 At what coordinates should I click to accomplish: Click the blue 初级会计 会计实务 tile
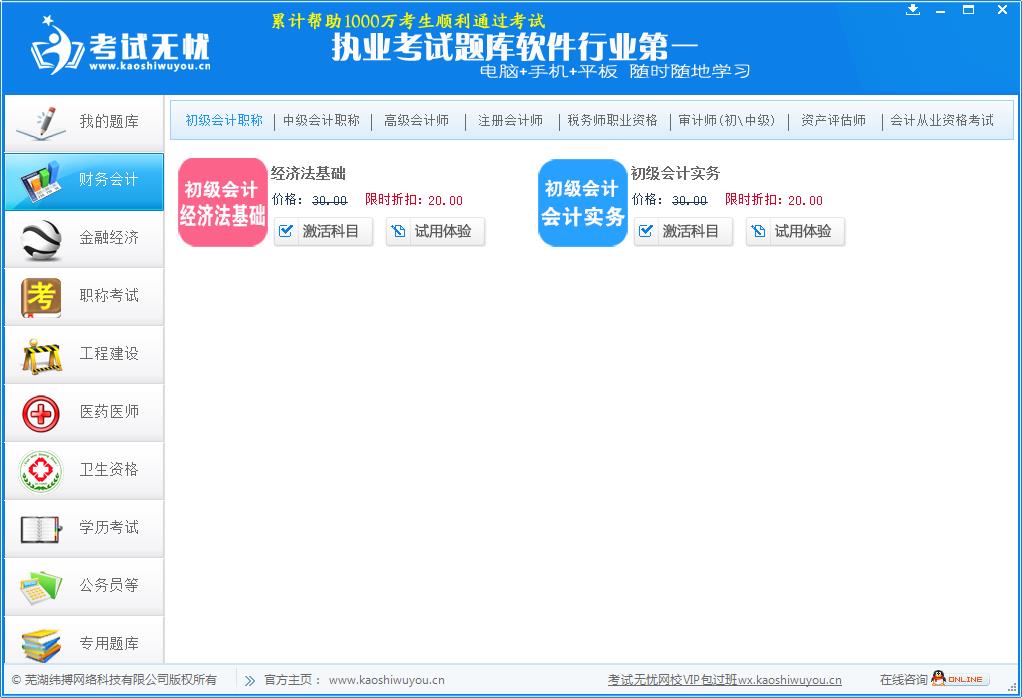[583, 203]
